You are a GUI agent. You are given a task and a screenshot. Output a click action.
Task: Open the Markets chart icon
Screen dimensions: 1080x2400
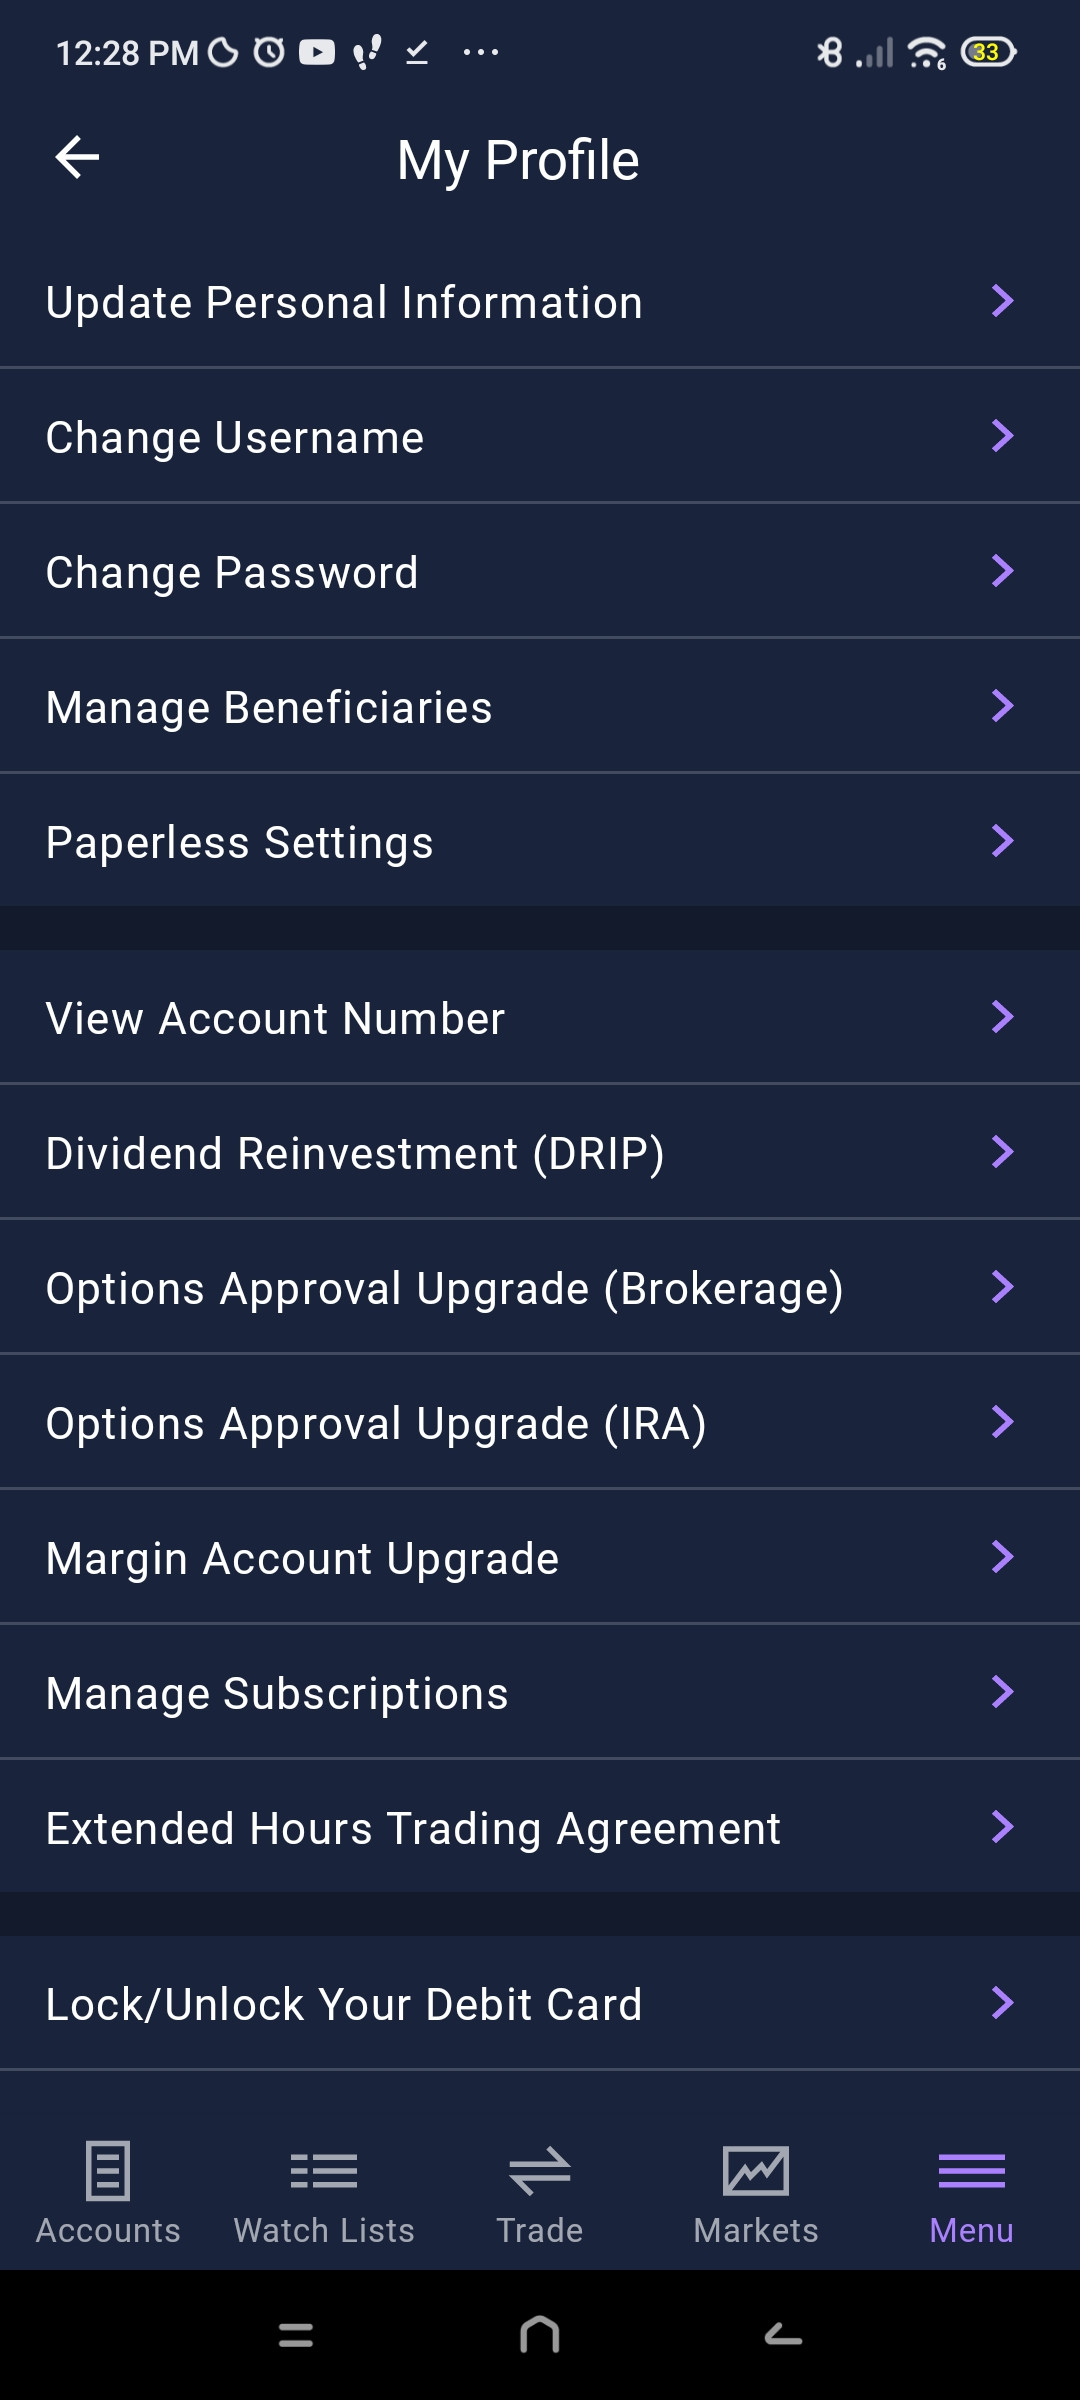pos(756,2171)
